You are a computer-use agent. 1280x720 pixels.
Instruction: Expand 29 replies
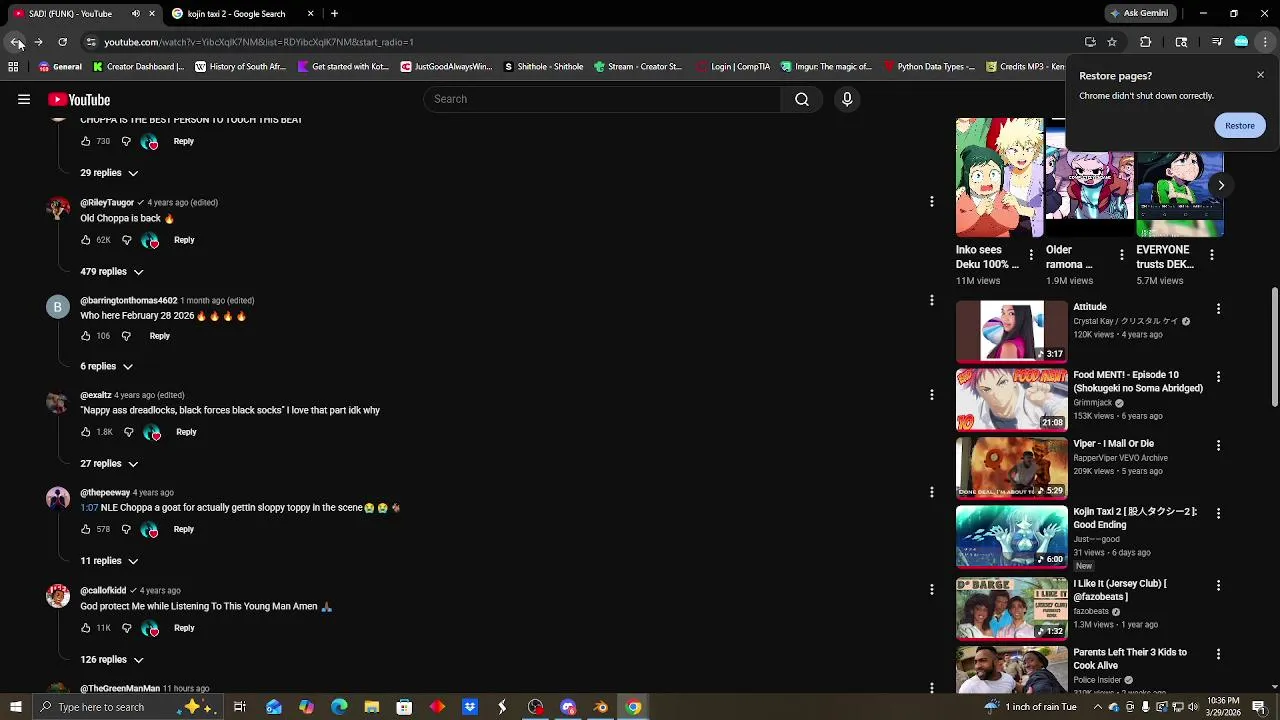pyautogui.click(x=109, y=173)
